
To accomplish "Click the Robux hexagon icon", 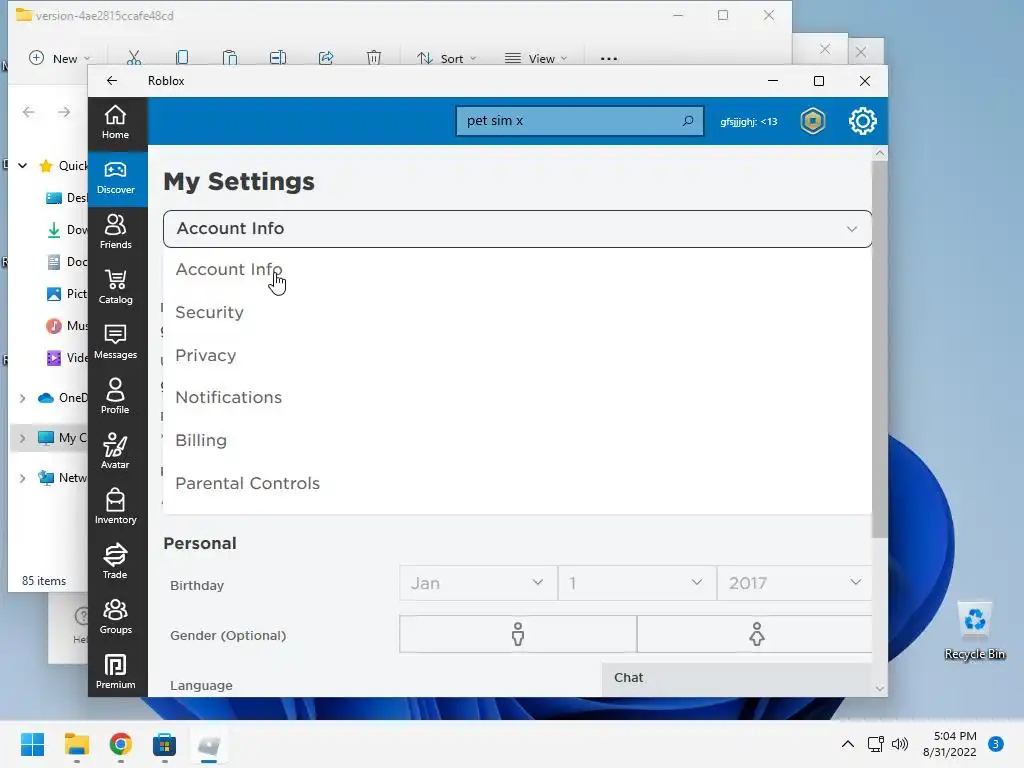I will [813, 121].
